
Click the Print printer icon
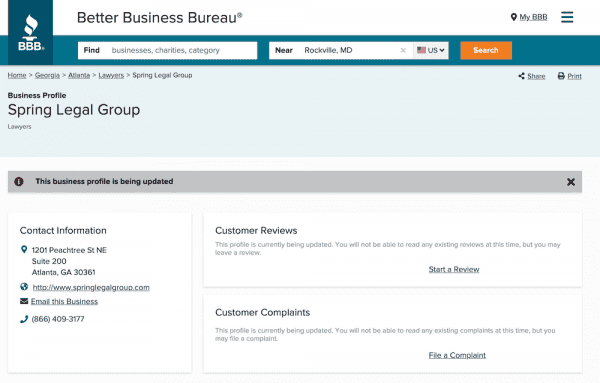click(x=561, y=76)
